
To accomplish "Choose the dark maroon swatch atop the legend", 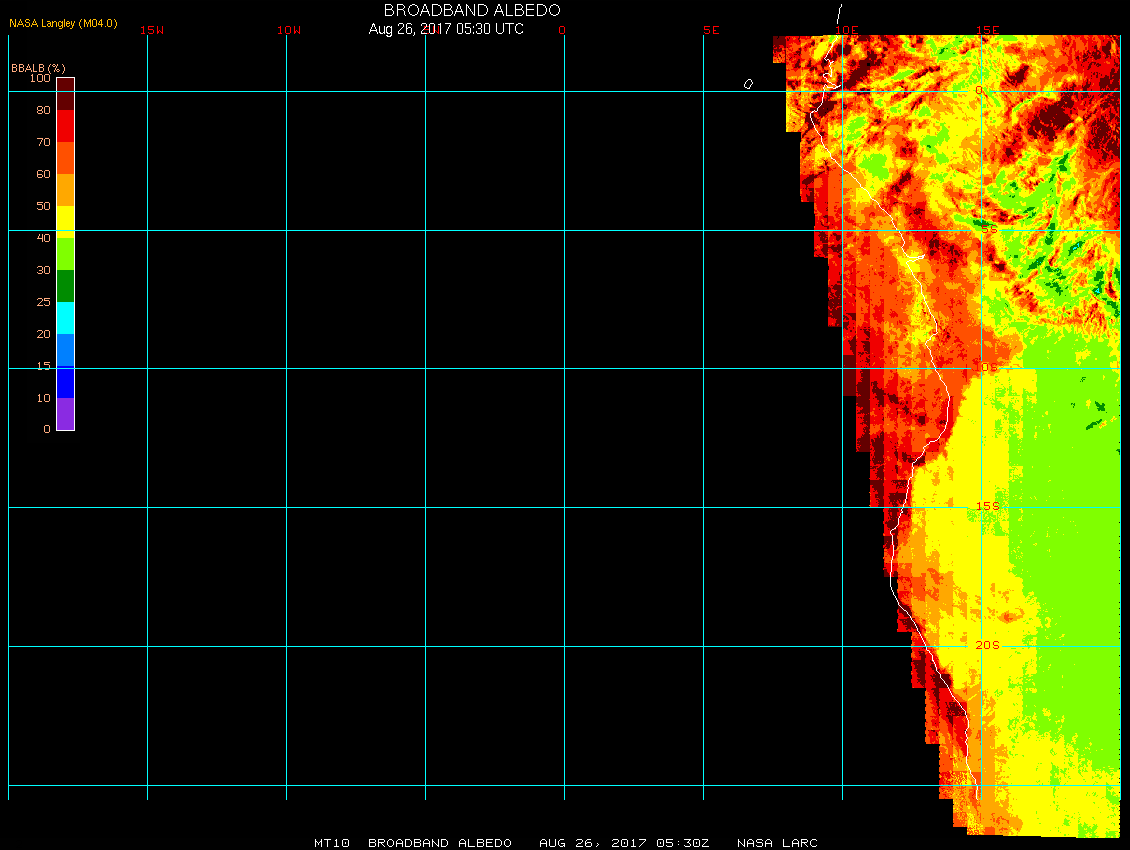I will pyautogui.click(x=65, y=93).
